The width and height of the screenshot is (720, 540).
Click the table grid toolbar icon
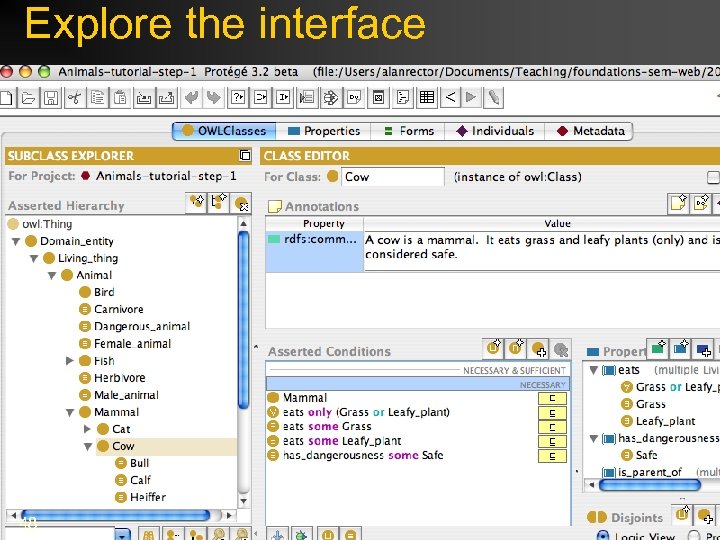click(x=427, y=98)
